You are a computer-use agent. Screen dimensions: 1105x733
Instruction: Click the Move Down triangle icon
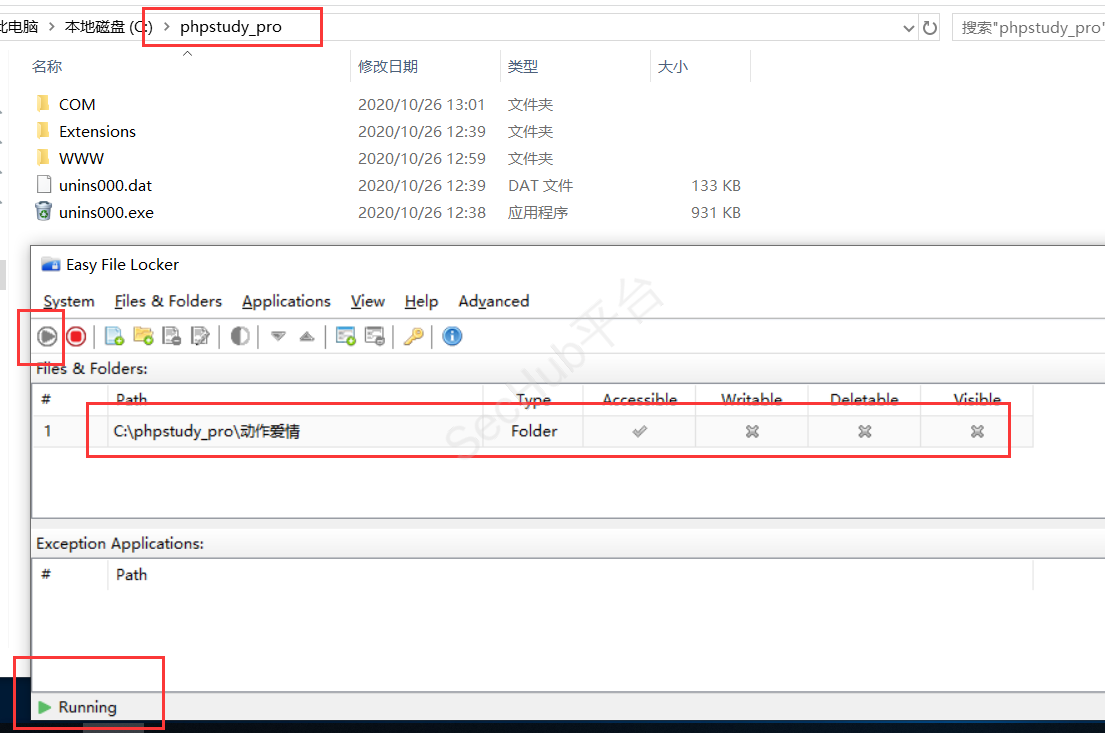click(278, 336)
